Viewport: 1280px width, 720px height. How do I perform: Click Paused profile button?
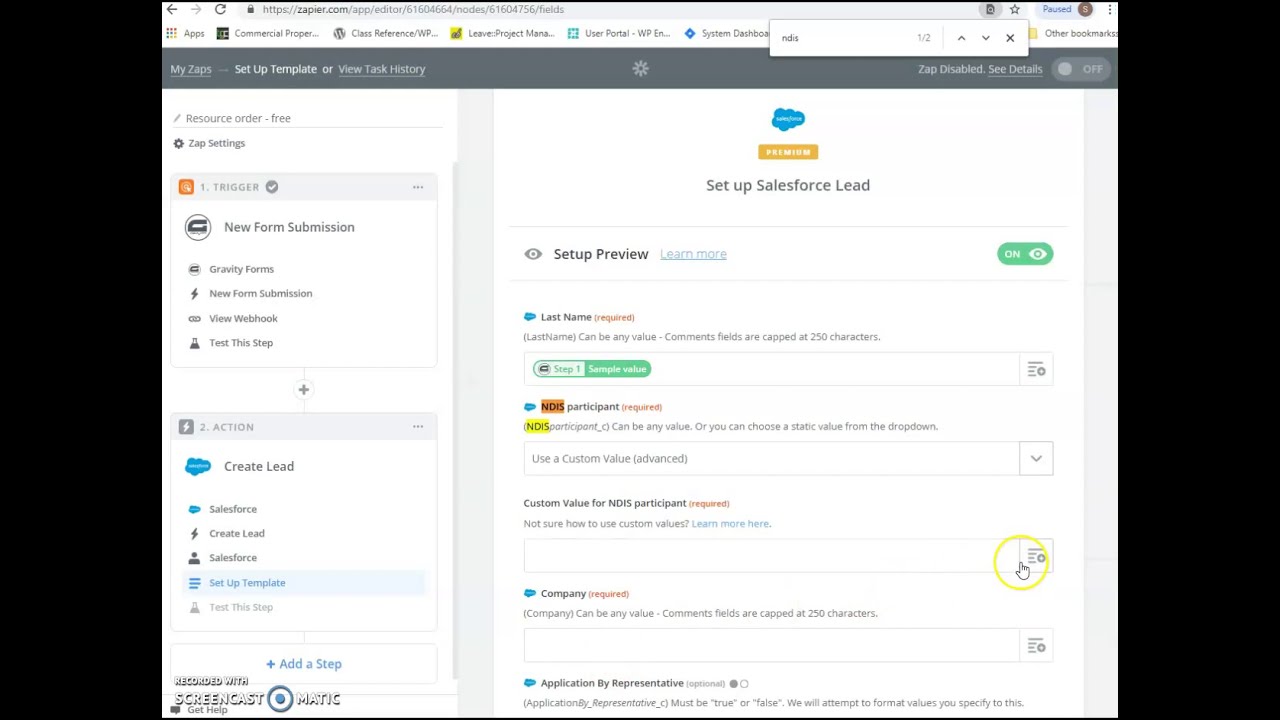pyautogui.click(x=1066, y=9)
